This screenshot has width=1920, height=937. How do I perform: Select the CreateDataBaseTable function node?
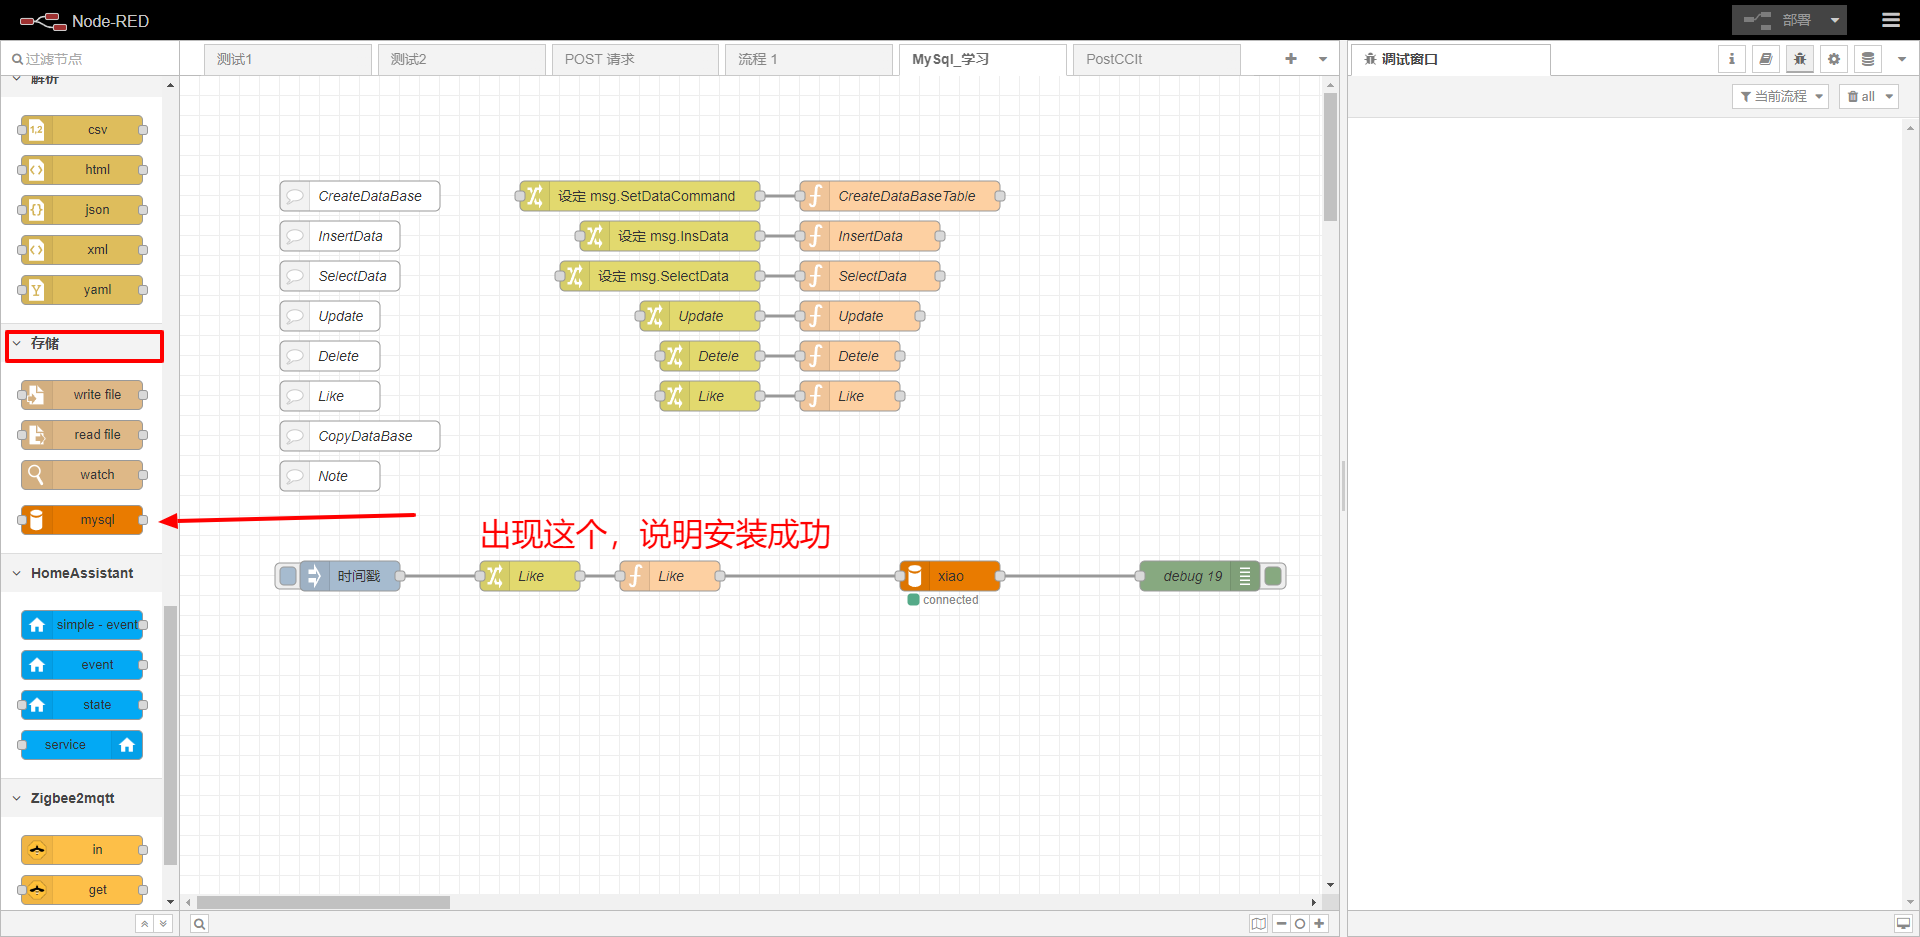pos(900,196)
